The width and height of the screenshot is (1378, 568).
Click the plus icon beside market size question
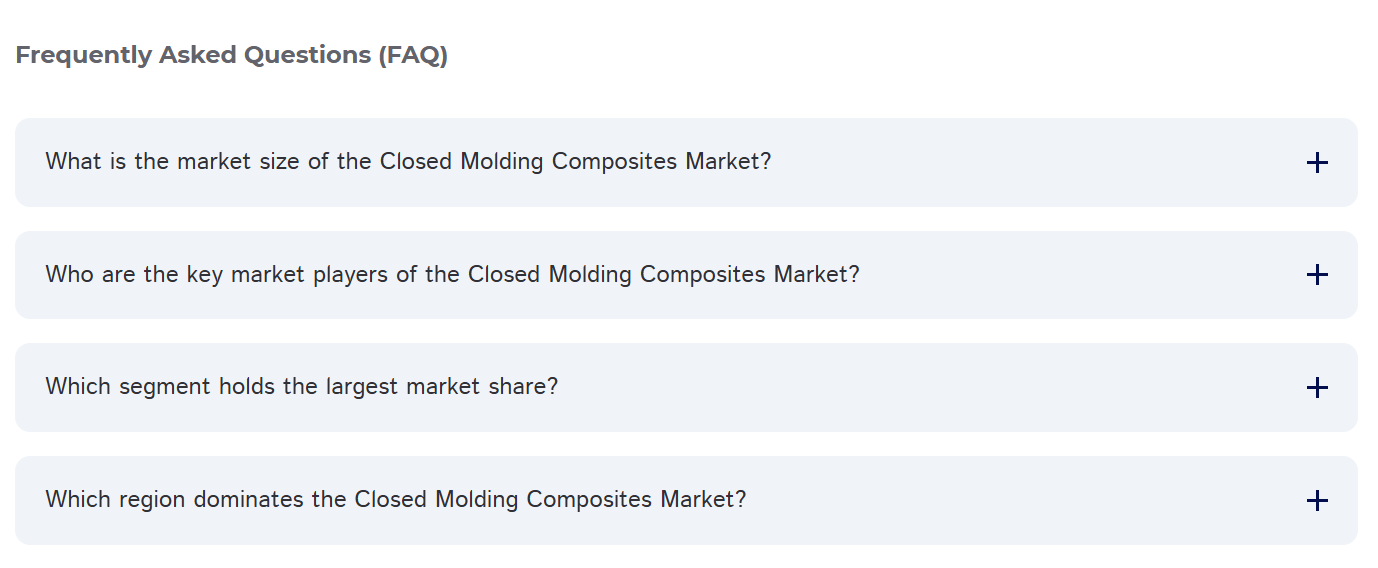pos(1317,162)
